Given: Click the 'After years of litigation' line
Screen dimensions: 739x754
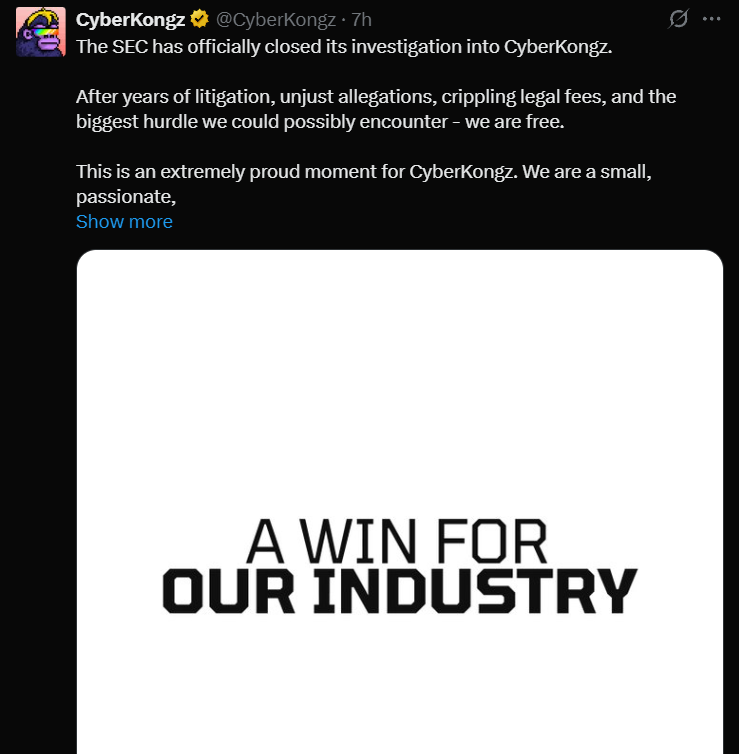Looking at the screenshot, I should point(200,97).
